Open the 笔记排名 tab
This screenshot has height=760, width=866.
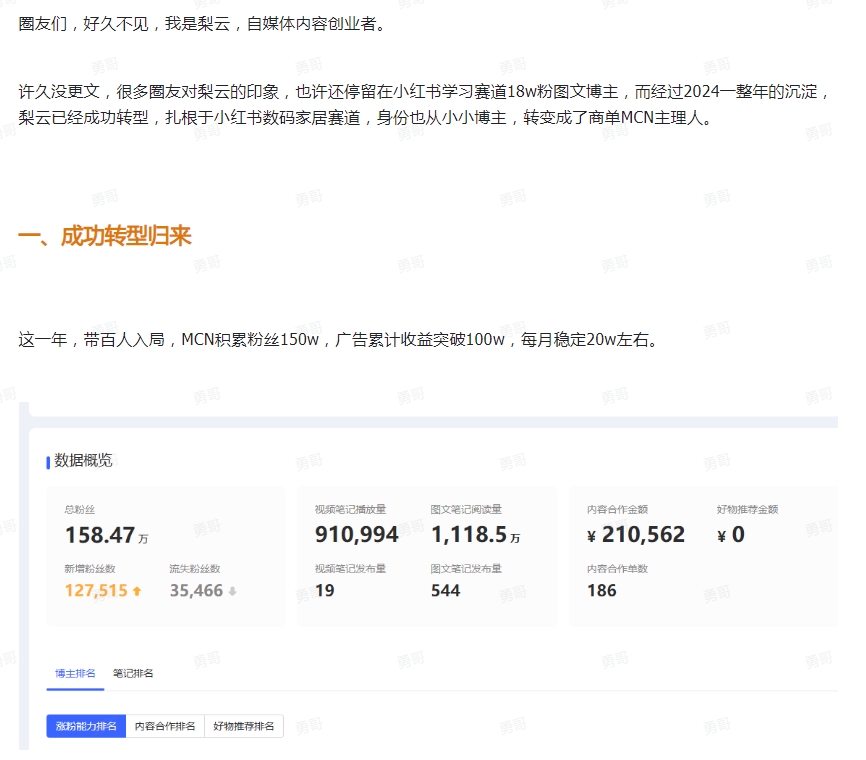tap(133, 673)
